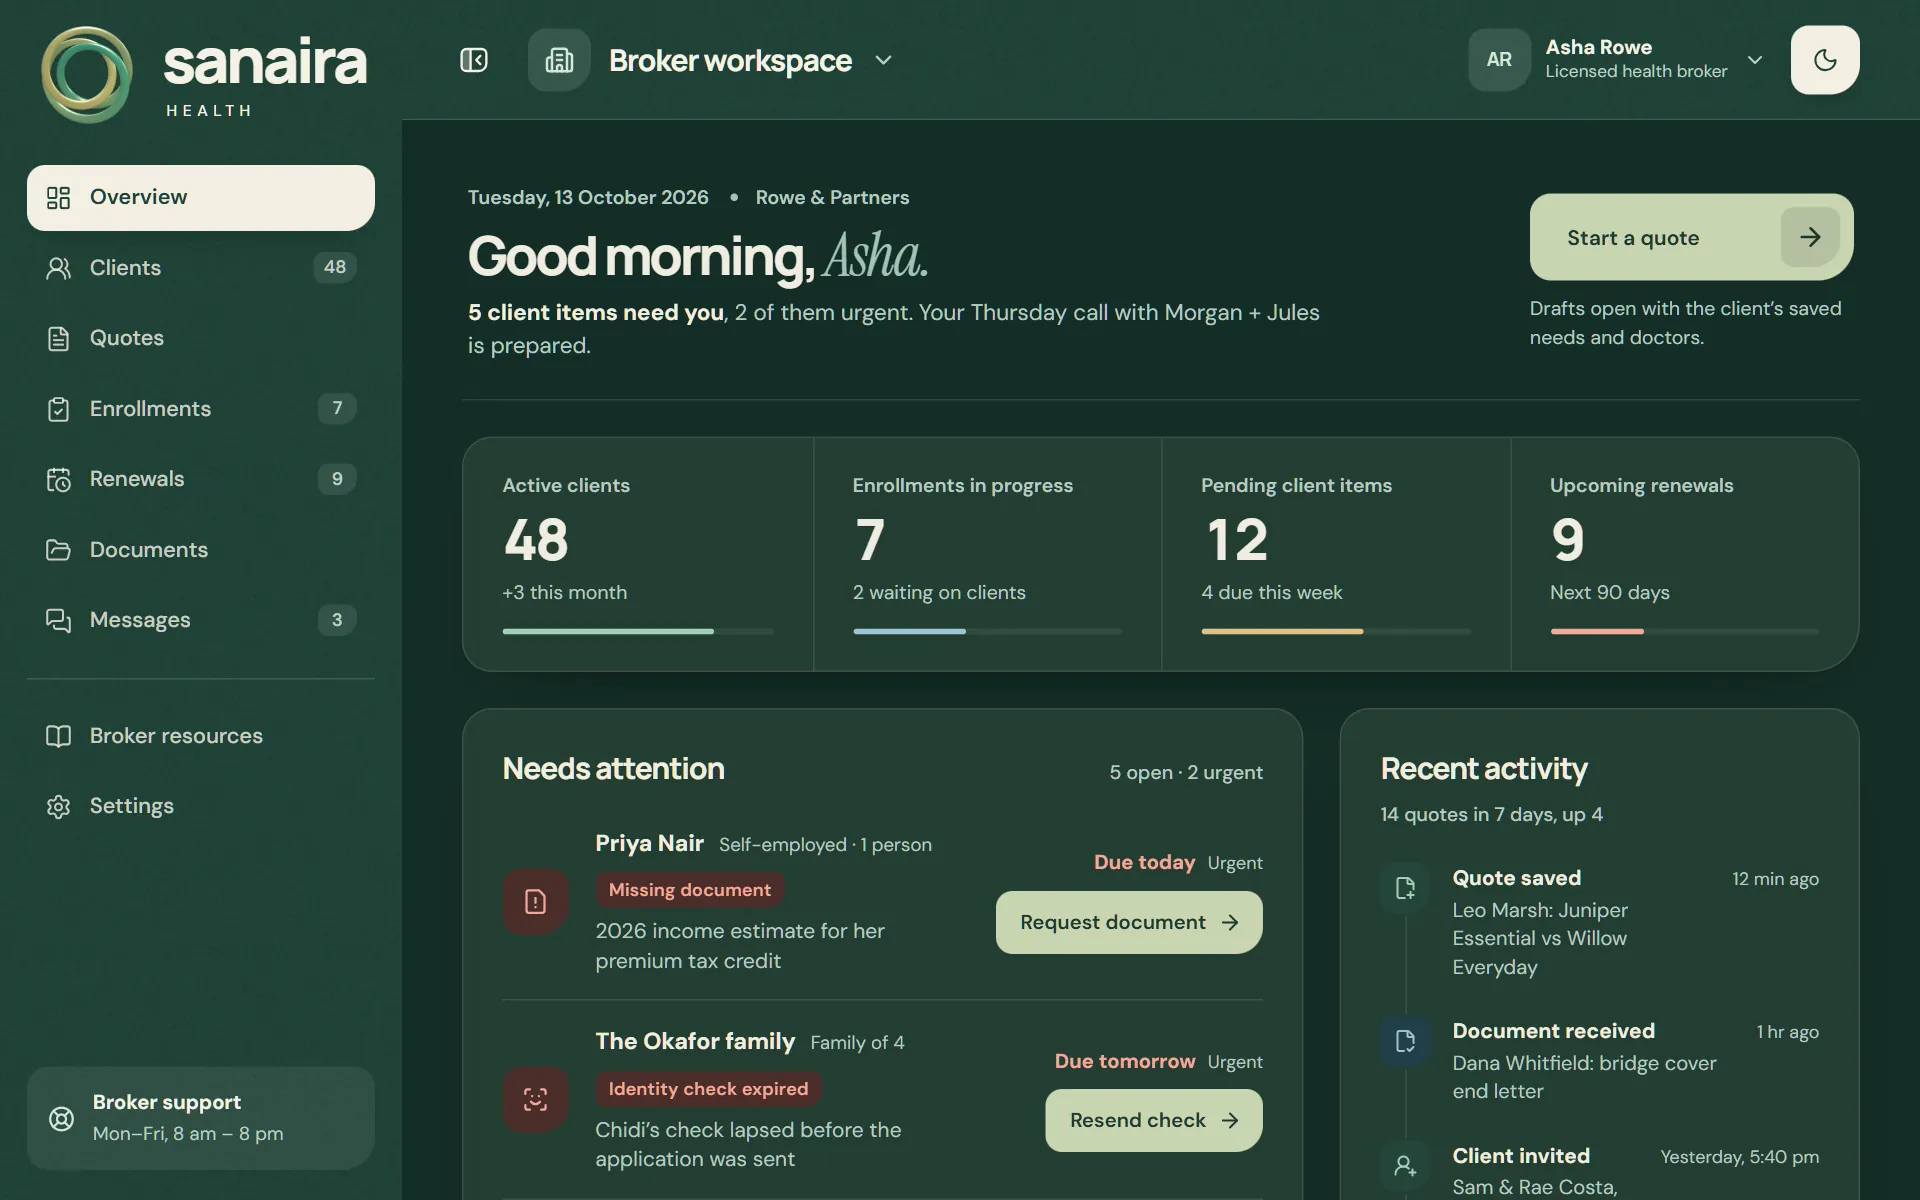This screenshot has height=1200, width=1920.
Task: Click the Document received activity icon
Action: pos(1405,1041)
